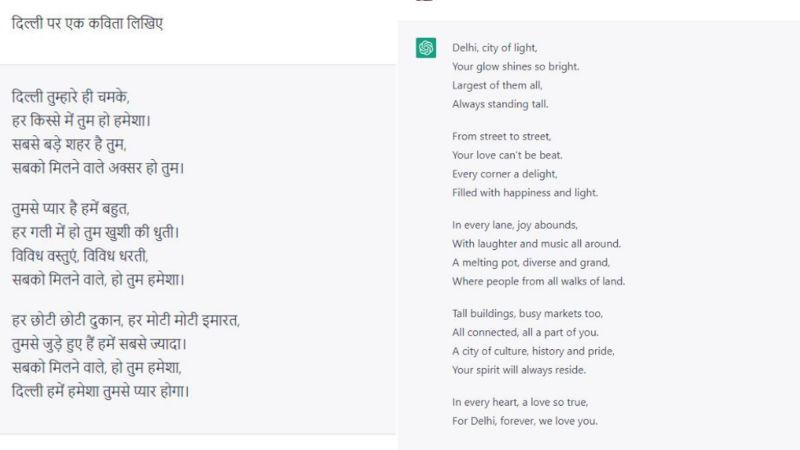
Task: Click the green ChatGPT logo icon
Action: (x=426, y=48)
